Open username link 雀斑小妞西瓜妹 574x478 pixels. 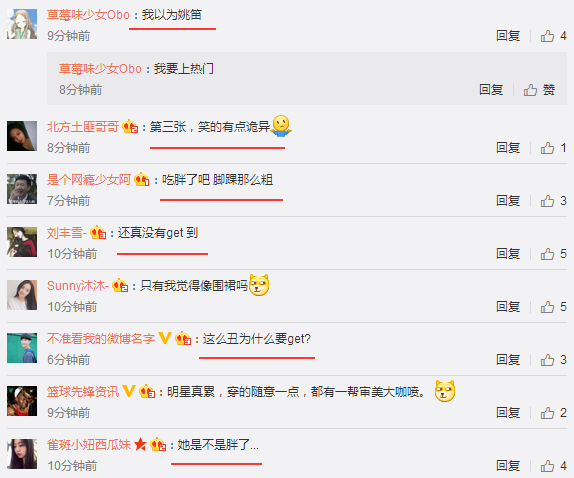(89, 445)
